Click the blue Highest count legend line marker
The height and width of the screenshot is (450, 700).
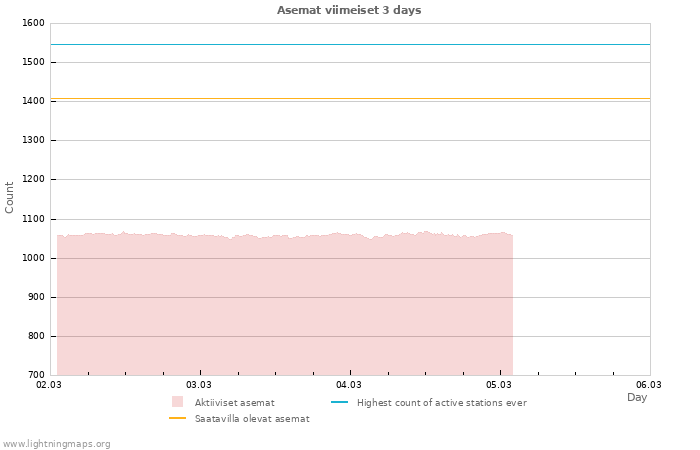[x=339, y=402]
